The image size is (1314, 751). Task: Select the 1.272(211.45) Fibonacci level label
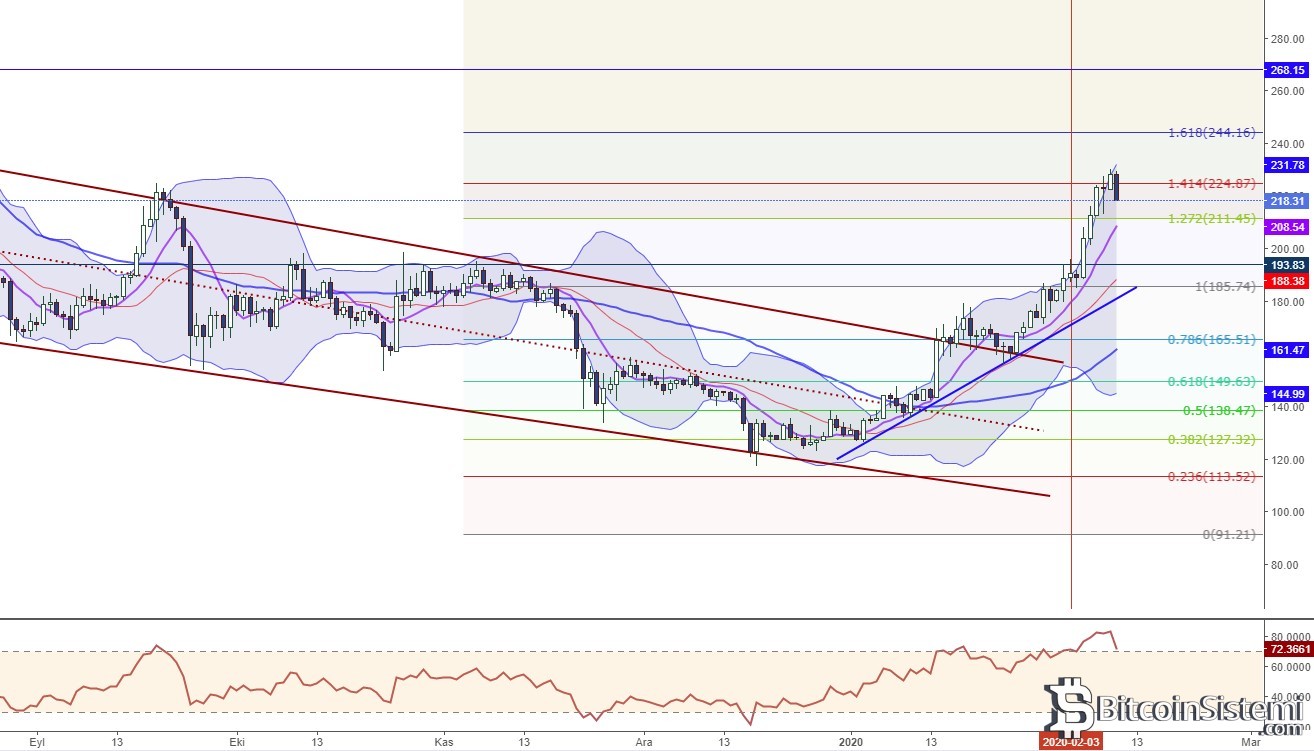(1211, 218)
